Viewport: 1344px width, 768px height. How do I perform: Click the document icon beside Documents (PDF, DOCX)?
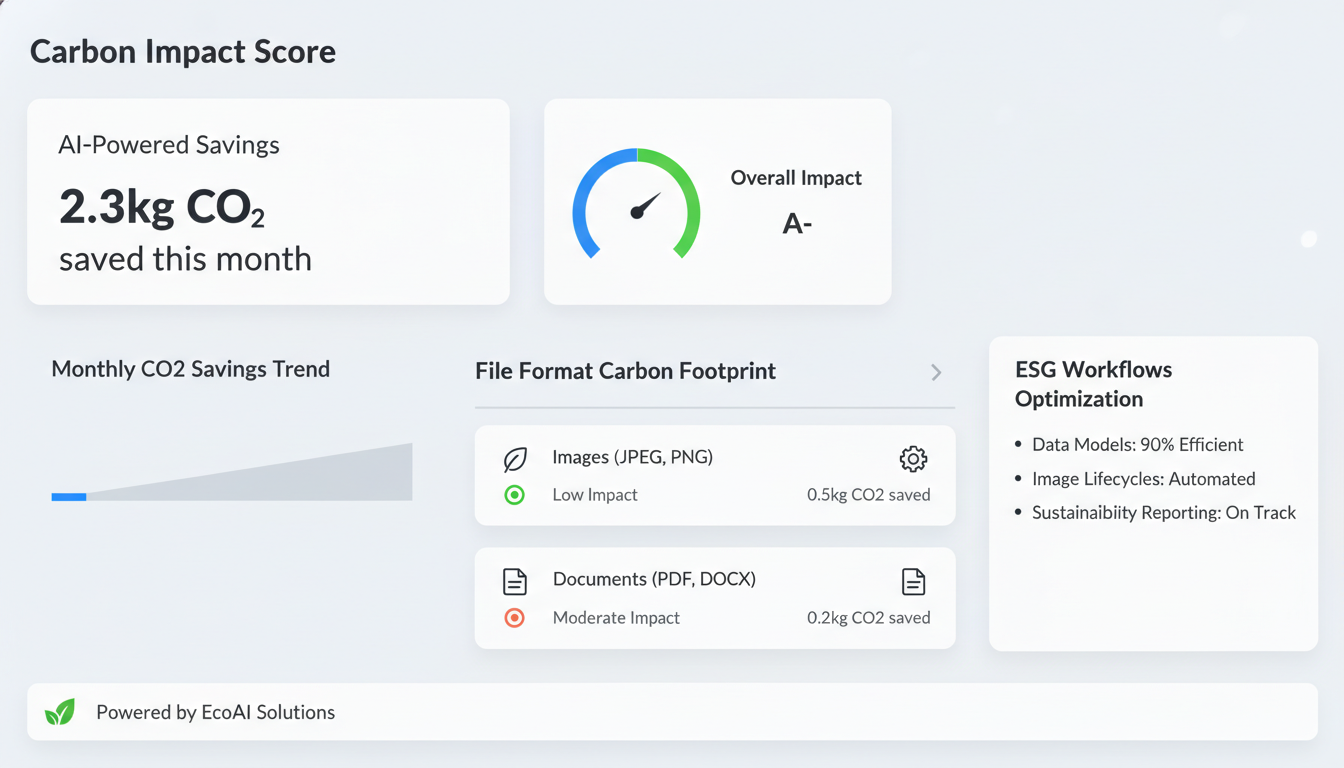pyautogui.click(x=515, y=580)
